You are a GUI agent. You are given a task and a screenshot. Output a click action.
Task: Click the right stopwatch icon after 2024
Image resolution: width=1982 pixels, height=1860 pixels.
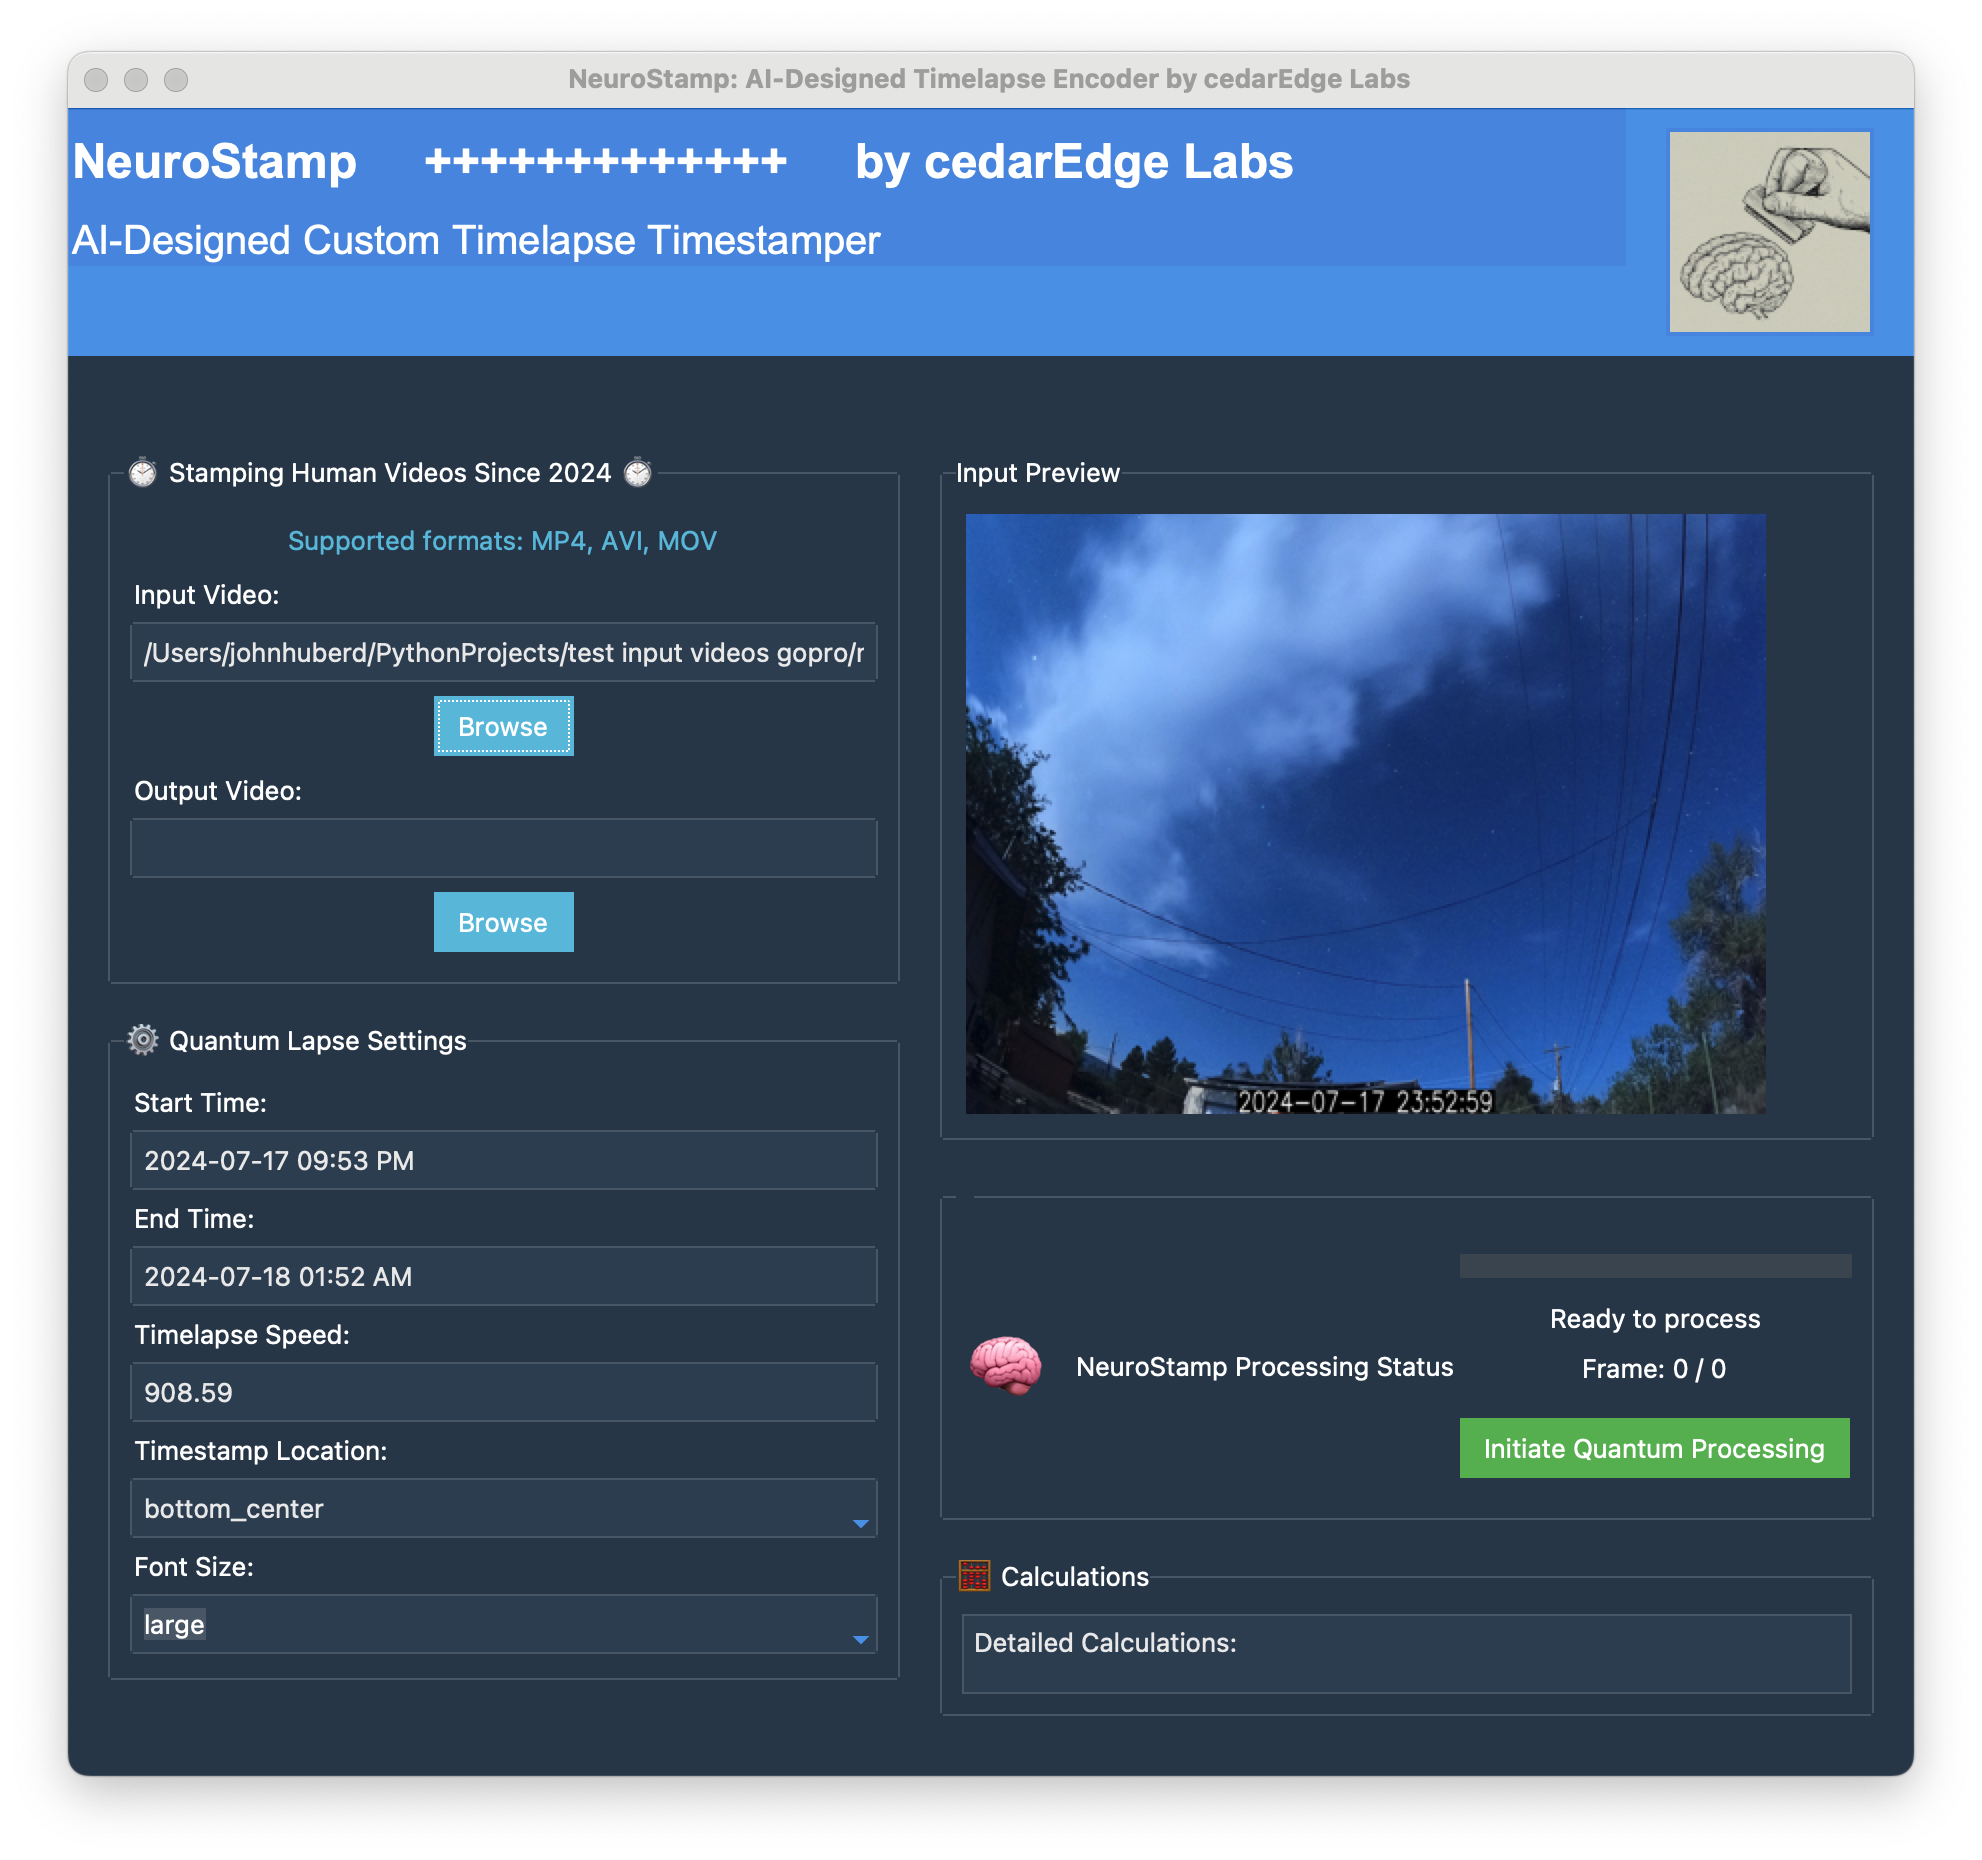coord(637,472)
